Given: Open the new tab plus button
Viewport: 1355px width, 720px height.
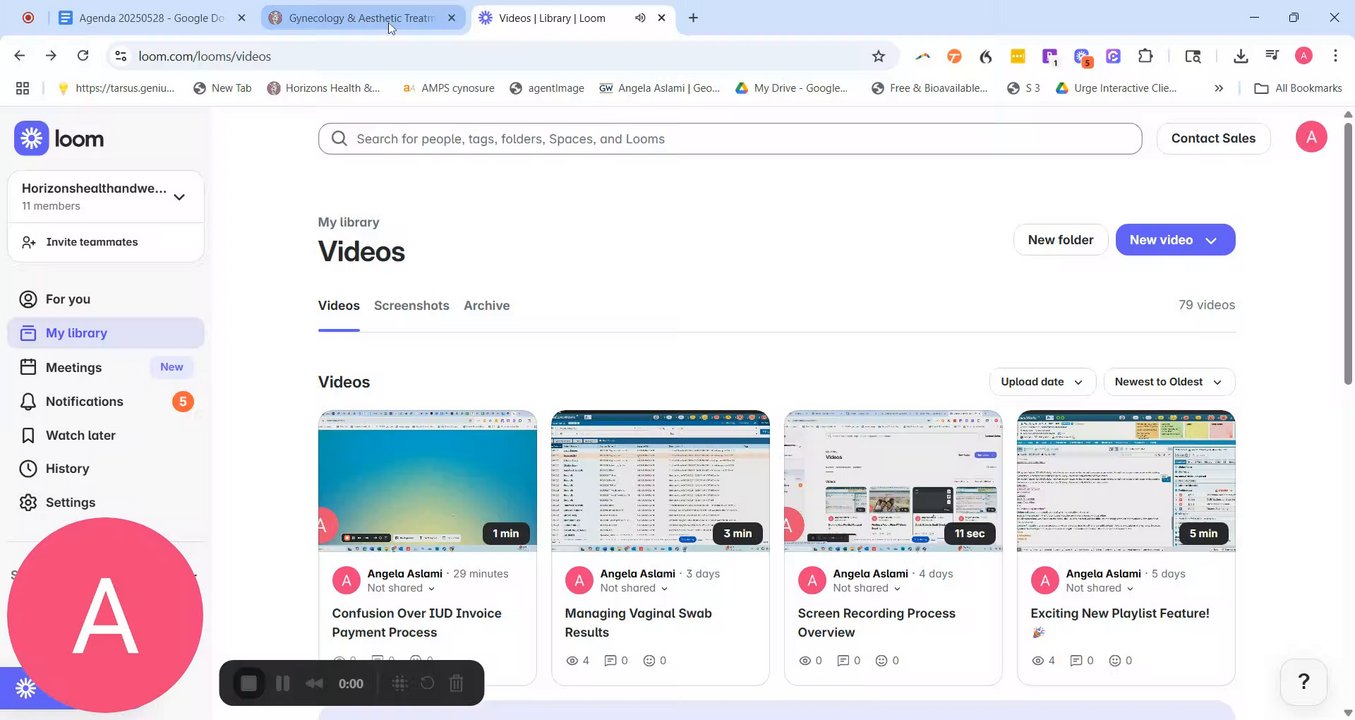Looking at the screenshot, I should pyautogui.click(x=693, y=17).
